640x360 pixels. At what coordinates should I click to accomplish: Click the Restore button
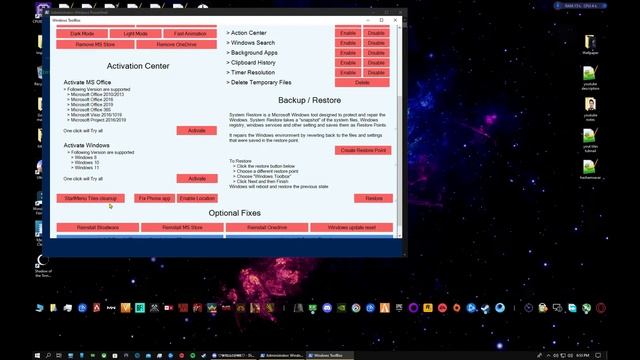[x=373, y=198]
